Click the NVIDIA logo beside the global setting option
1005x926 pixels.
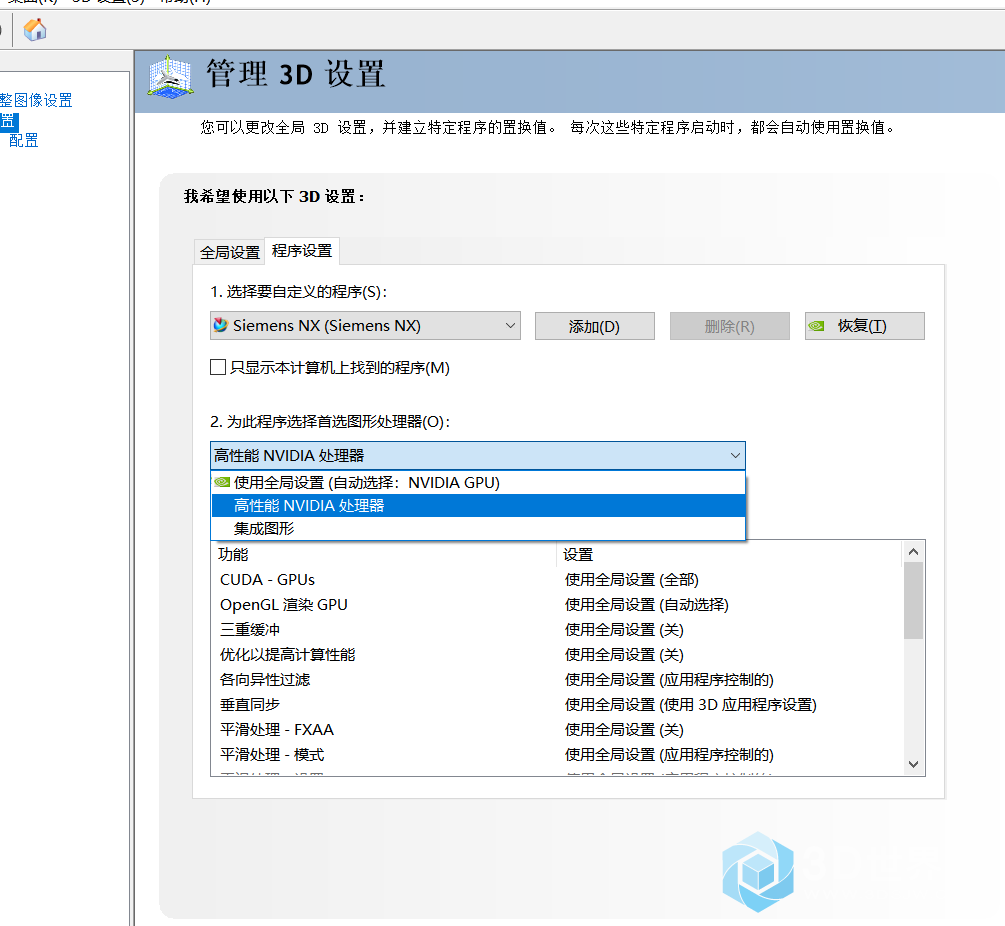[222, 482]
